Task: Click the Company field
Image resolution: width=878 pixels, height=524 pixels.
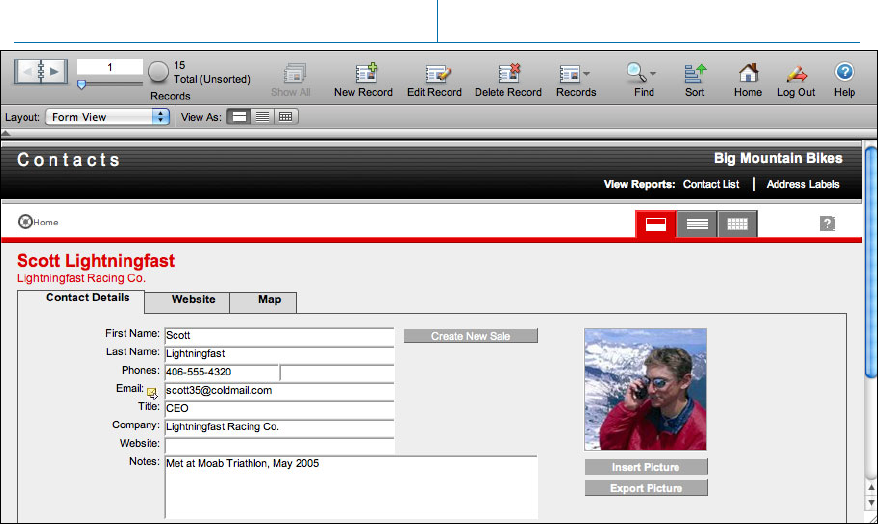Action: 279,427
